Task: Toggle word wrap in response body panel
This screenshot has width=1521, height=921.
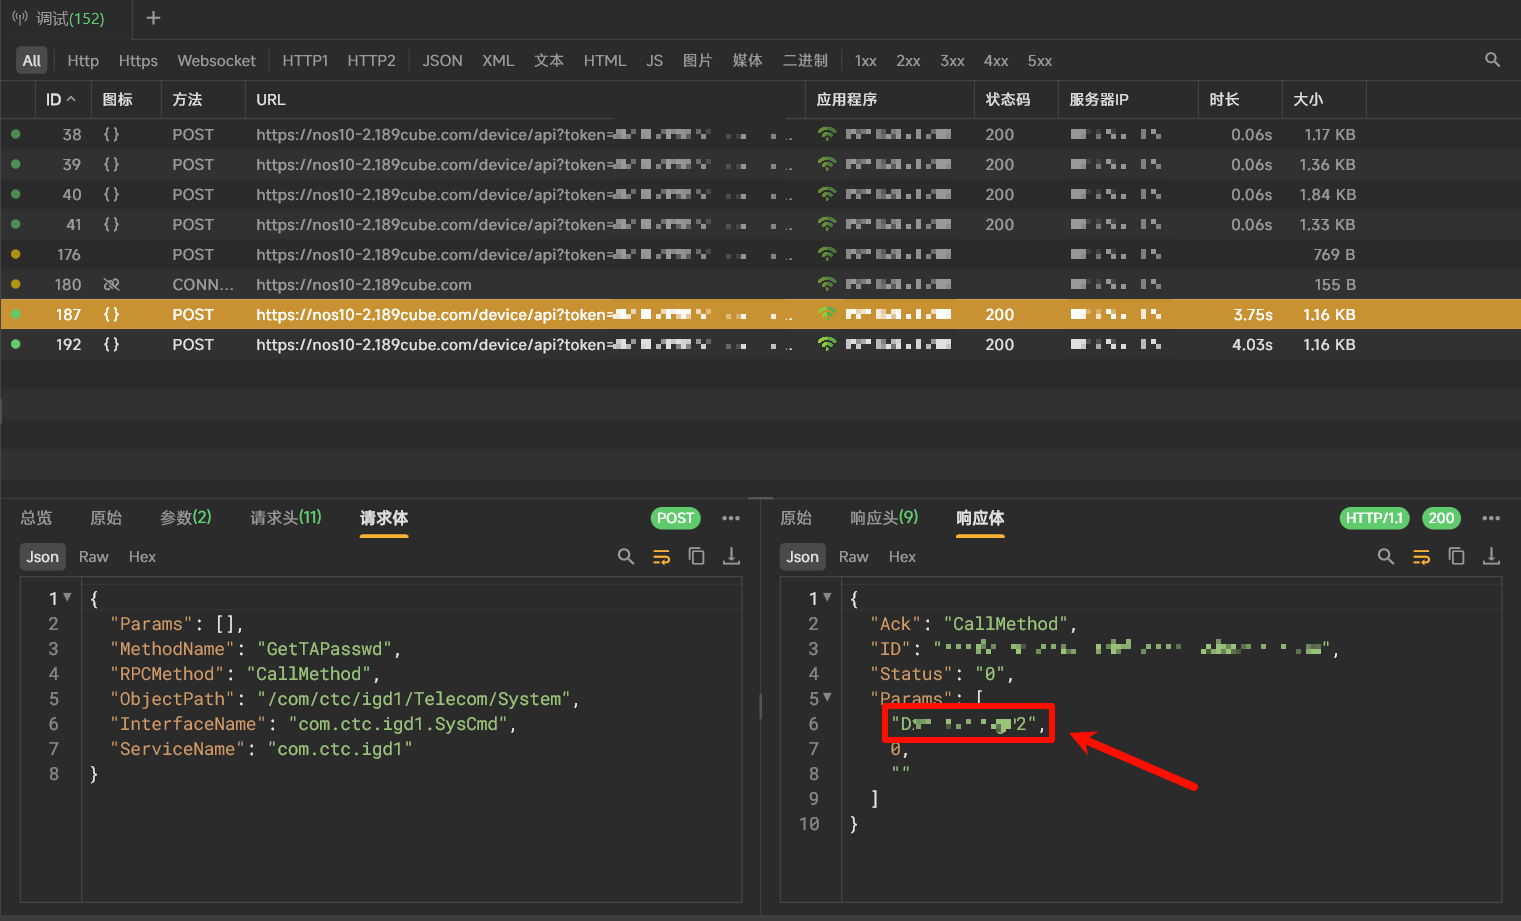Action: [x=1421, y=556]
